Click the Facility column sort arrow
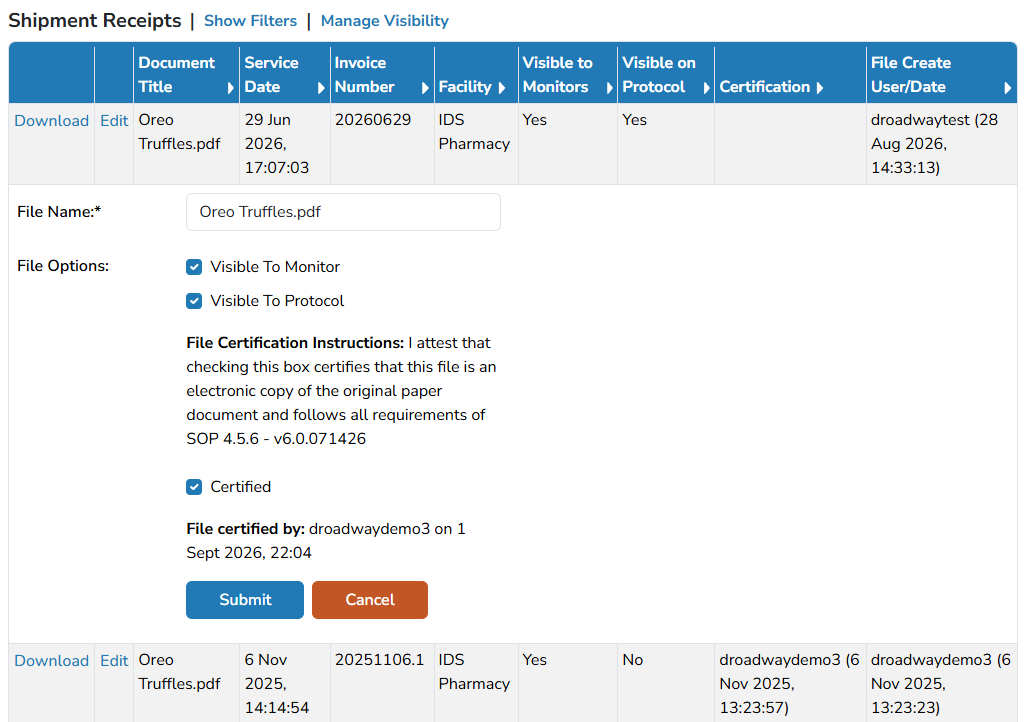Screen dimensions: 1025x722 501,88
